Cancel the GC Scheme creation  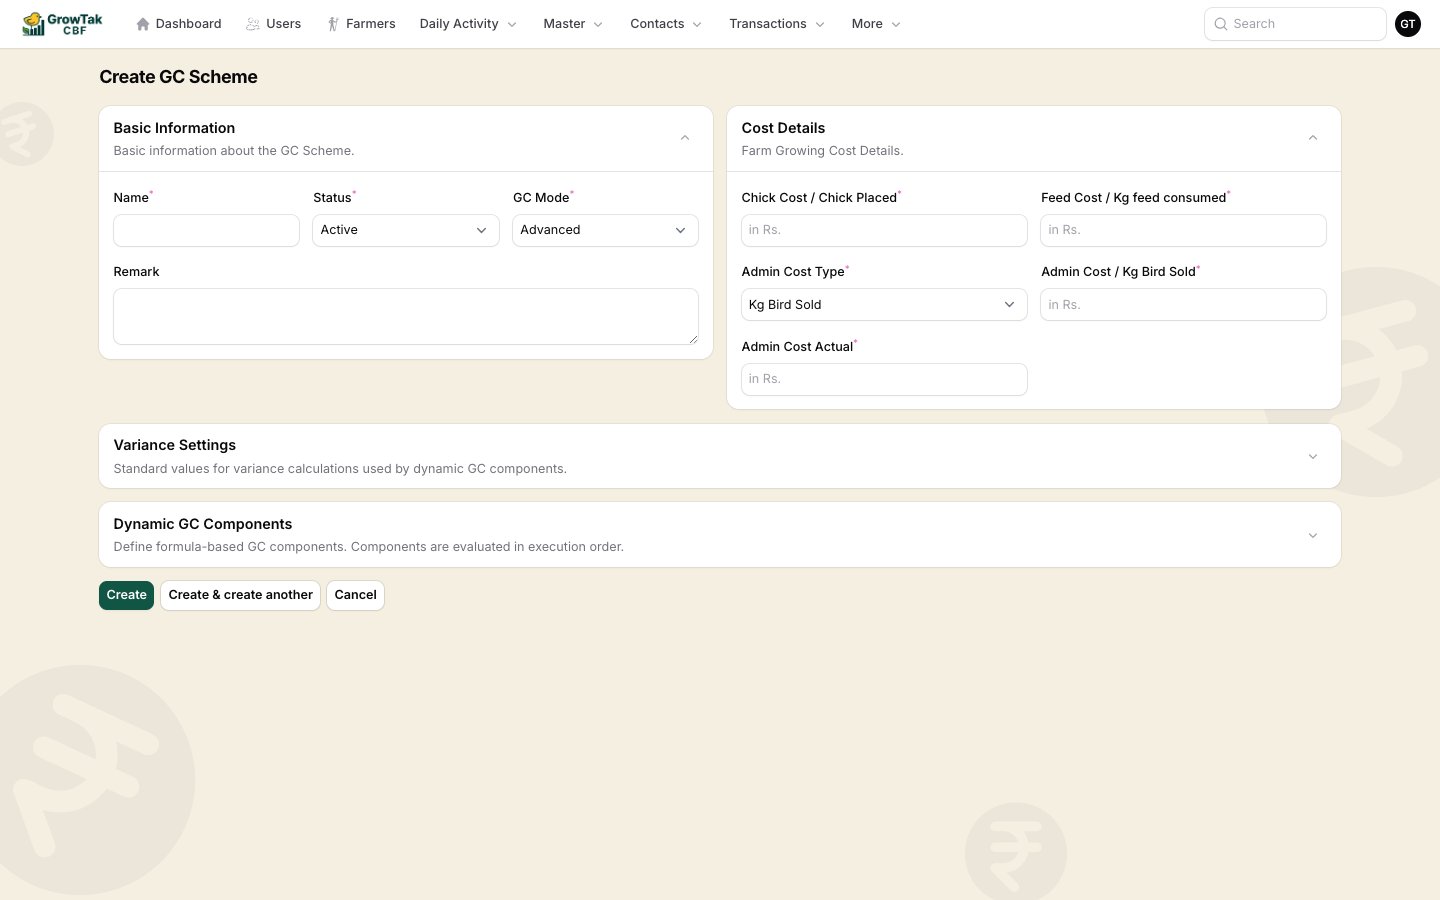355,595
